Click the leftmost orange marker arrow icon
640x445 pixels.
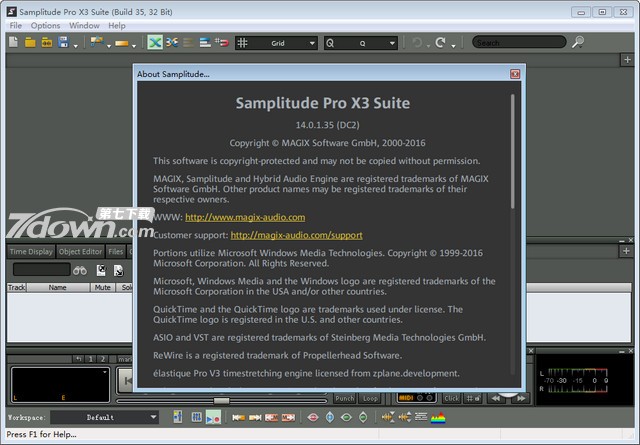pyautogui.click(x=238, y=417)
